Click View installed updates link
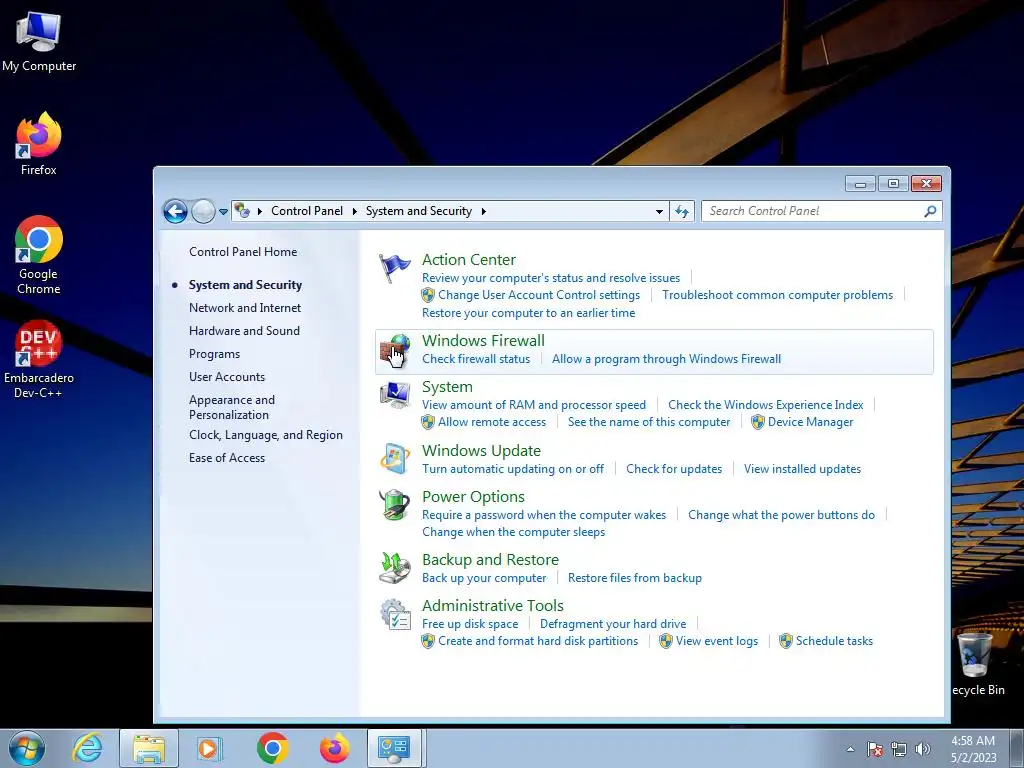The image size is (1024, 768). (802, 469)
